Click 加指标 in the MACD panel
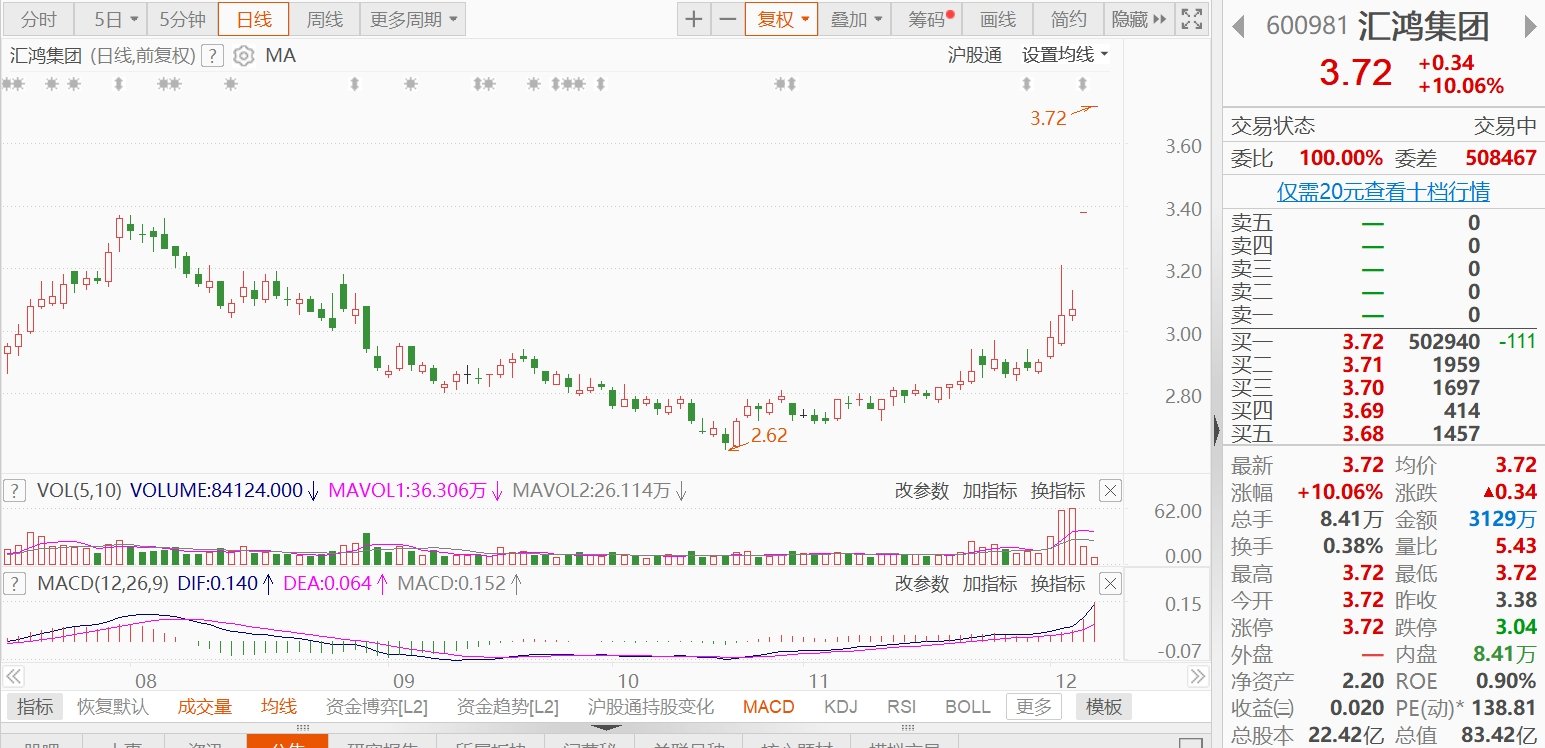Screen dimensions: 1545x748 [989, 583]
